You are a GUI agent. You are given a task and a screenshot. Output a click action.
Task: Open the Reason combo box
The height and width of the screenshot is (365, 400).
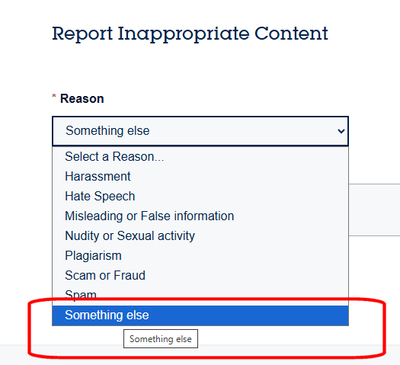200,131
